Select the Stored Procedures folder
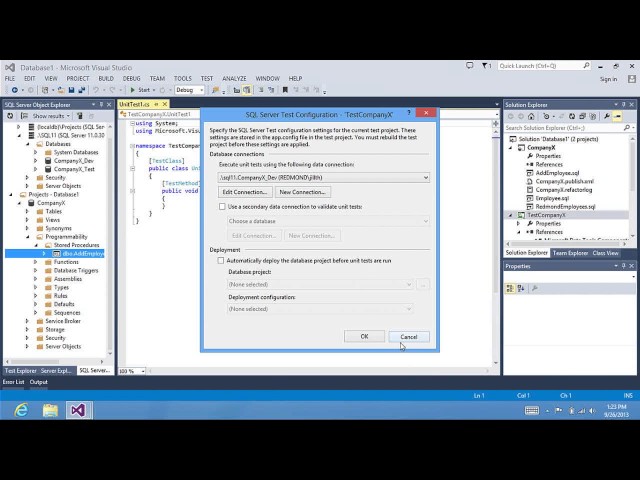This screenshot has width=640, height=480. point(76,245)
